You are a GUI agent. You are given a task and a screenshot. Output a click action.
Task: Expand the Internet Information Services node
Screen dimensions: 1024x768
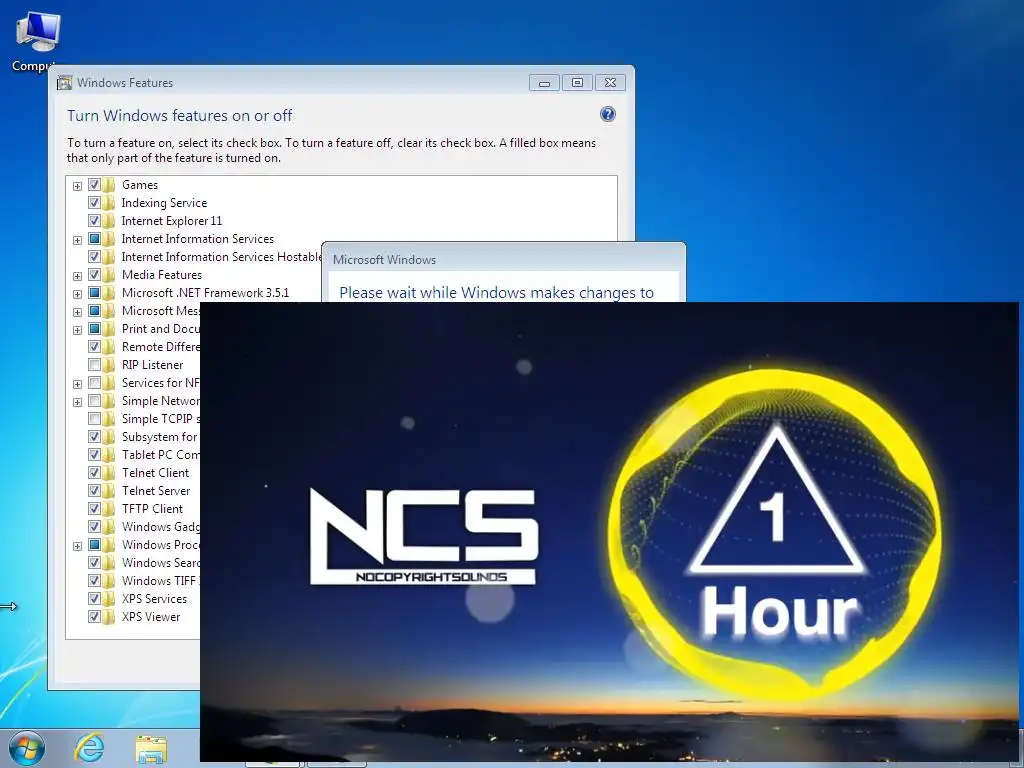[77, 240]
